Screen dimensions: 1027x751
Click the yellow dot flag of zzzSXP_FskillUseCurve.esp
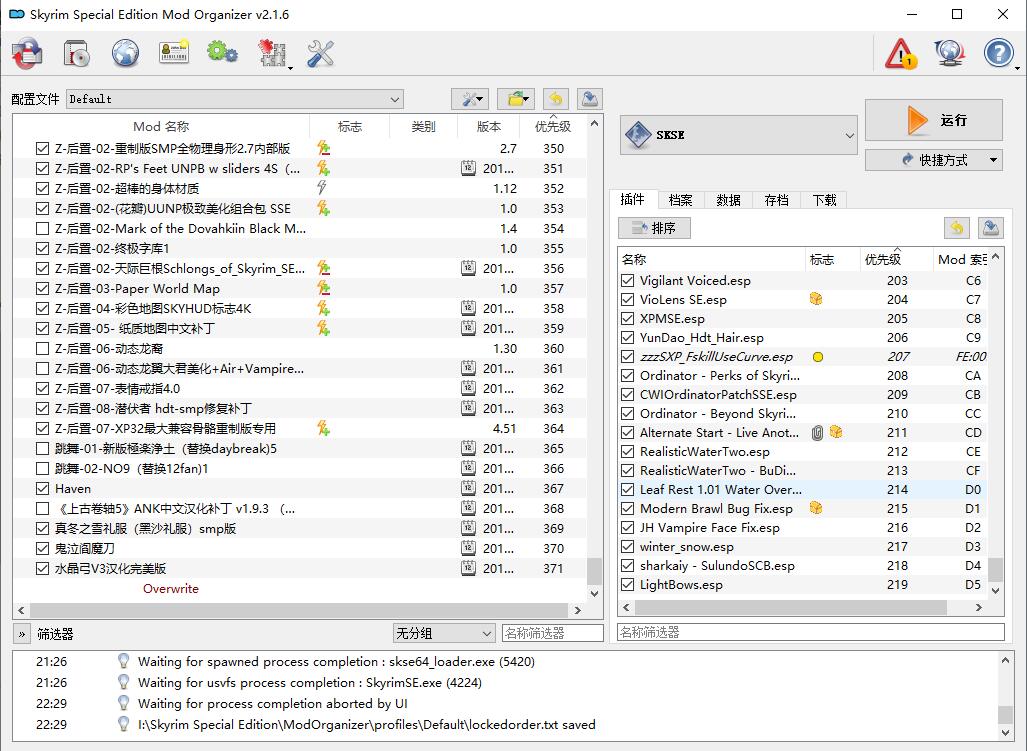tap(817, 357)
